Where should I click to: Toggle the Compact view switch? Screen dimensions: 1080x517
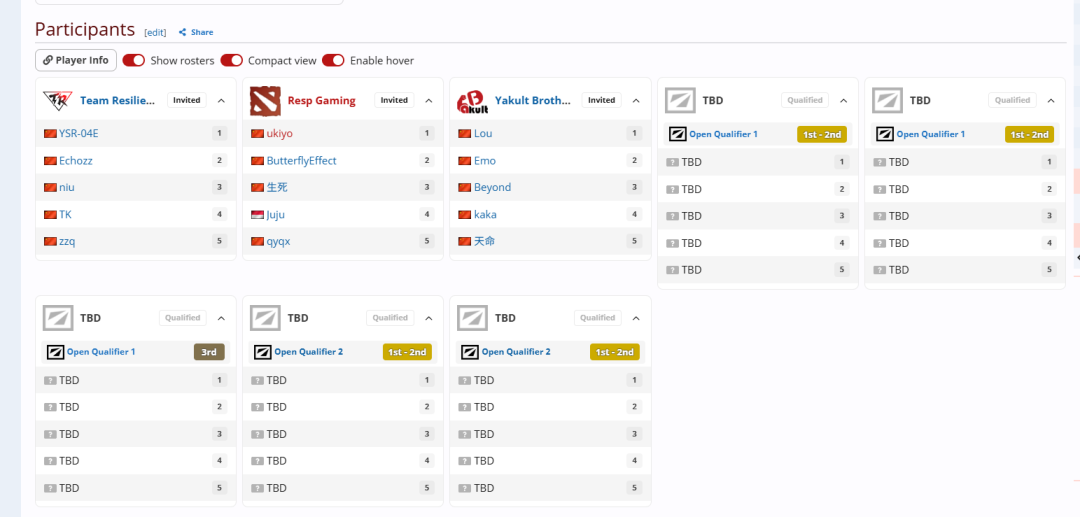[x=231, y=61]
